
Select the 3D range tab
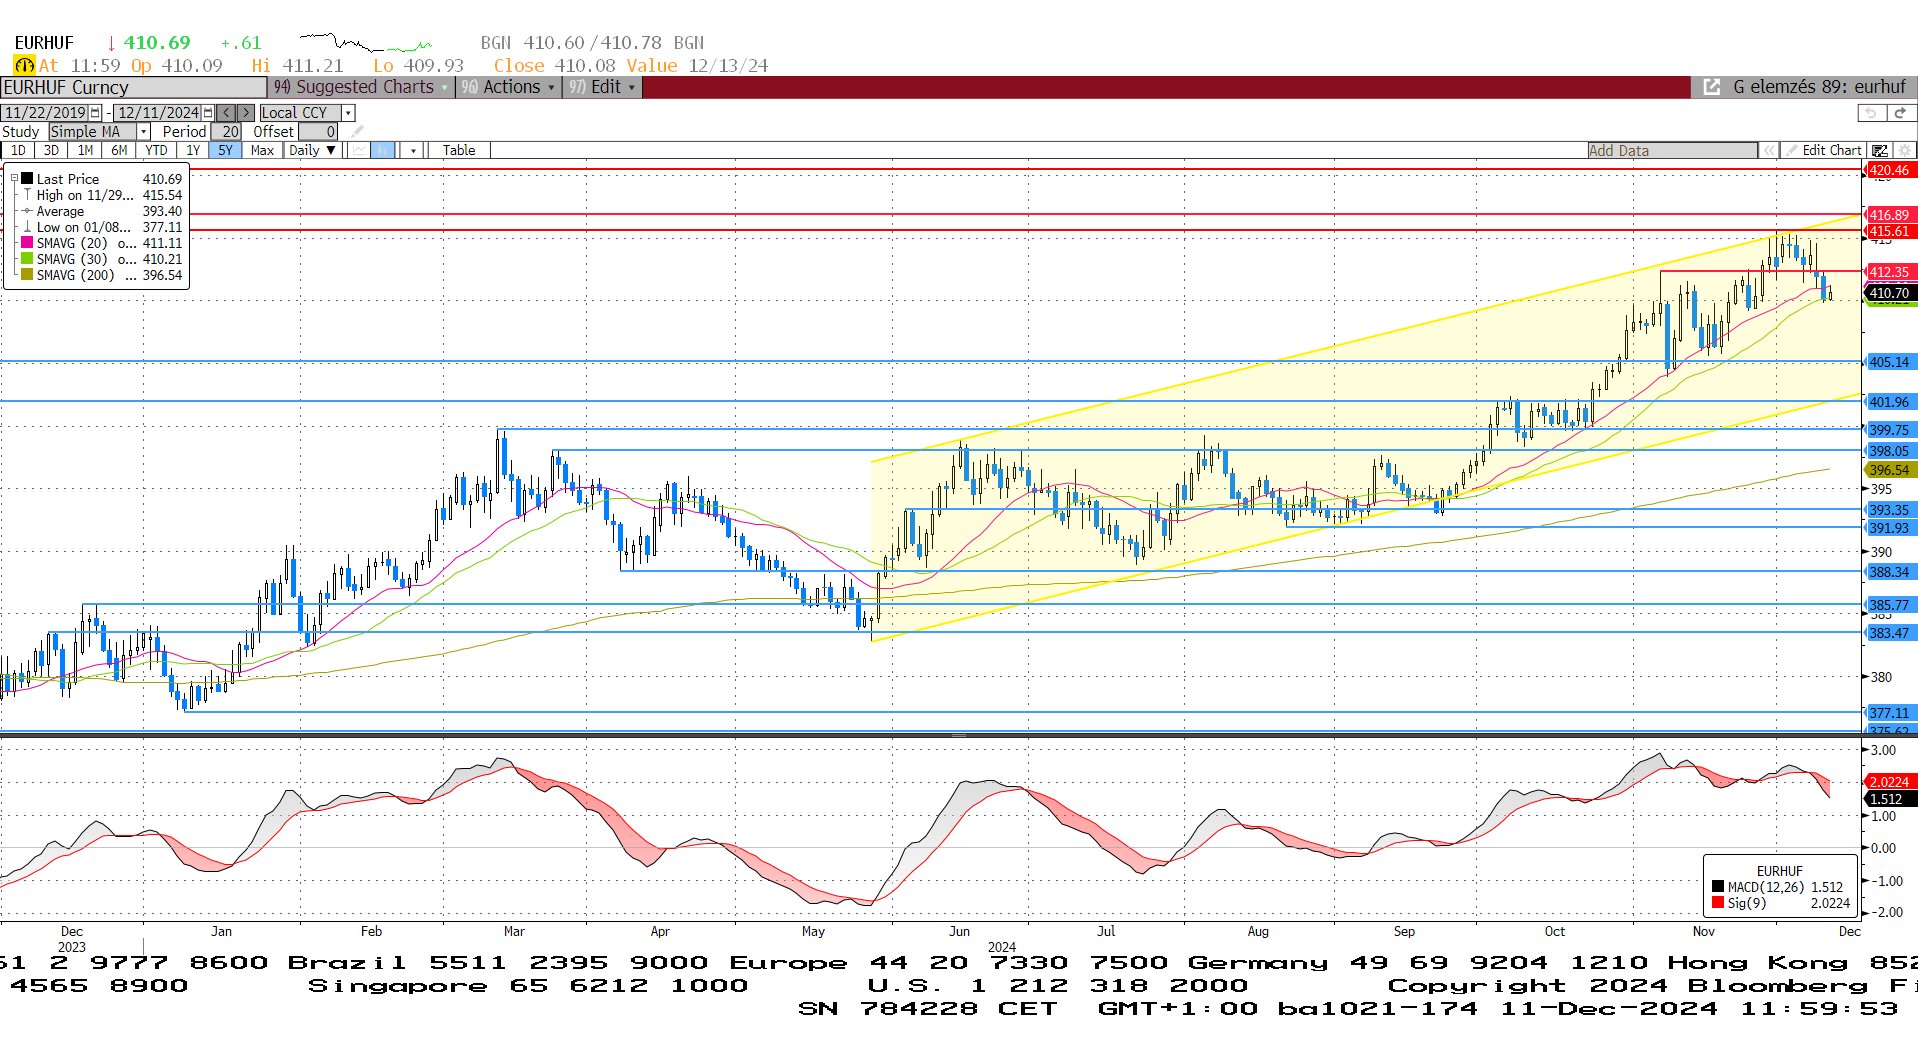pos(51,150)
